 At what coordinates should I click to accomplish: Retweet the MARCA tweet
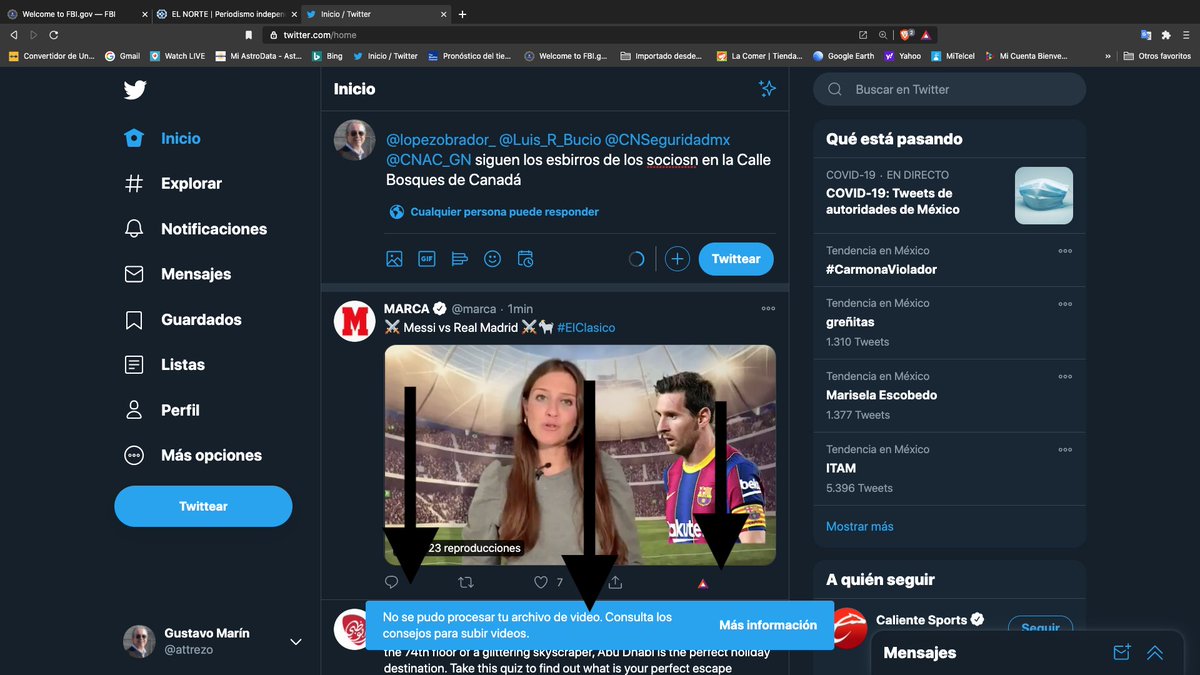465,582
